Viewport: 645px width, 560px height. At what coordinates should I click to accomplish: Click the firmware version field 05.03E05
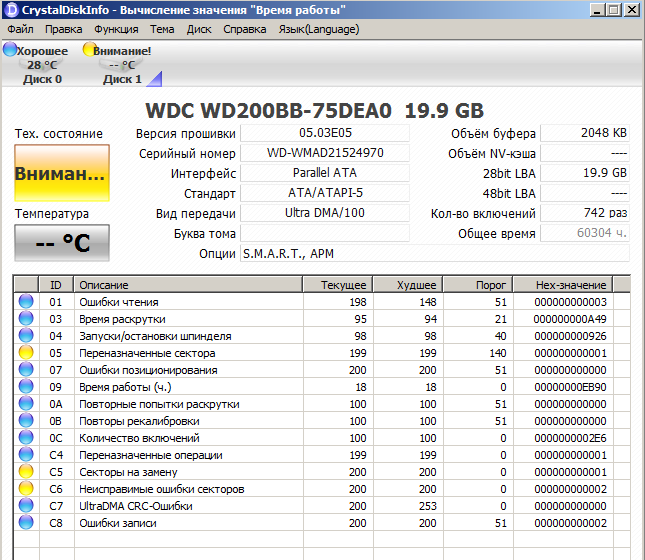[325, 133]
